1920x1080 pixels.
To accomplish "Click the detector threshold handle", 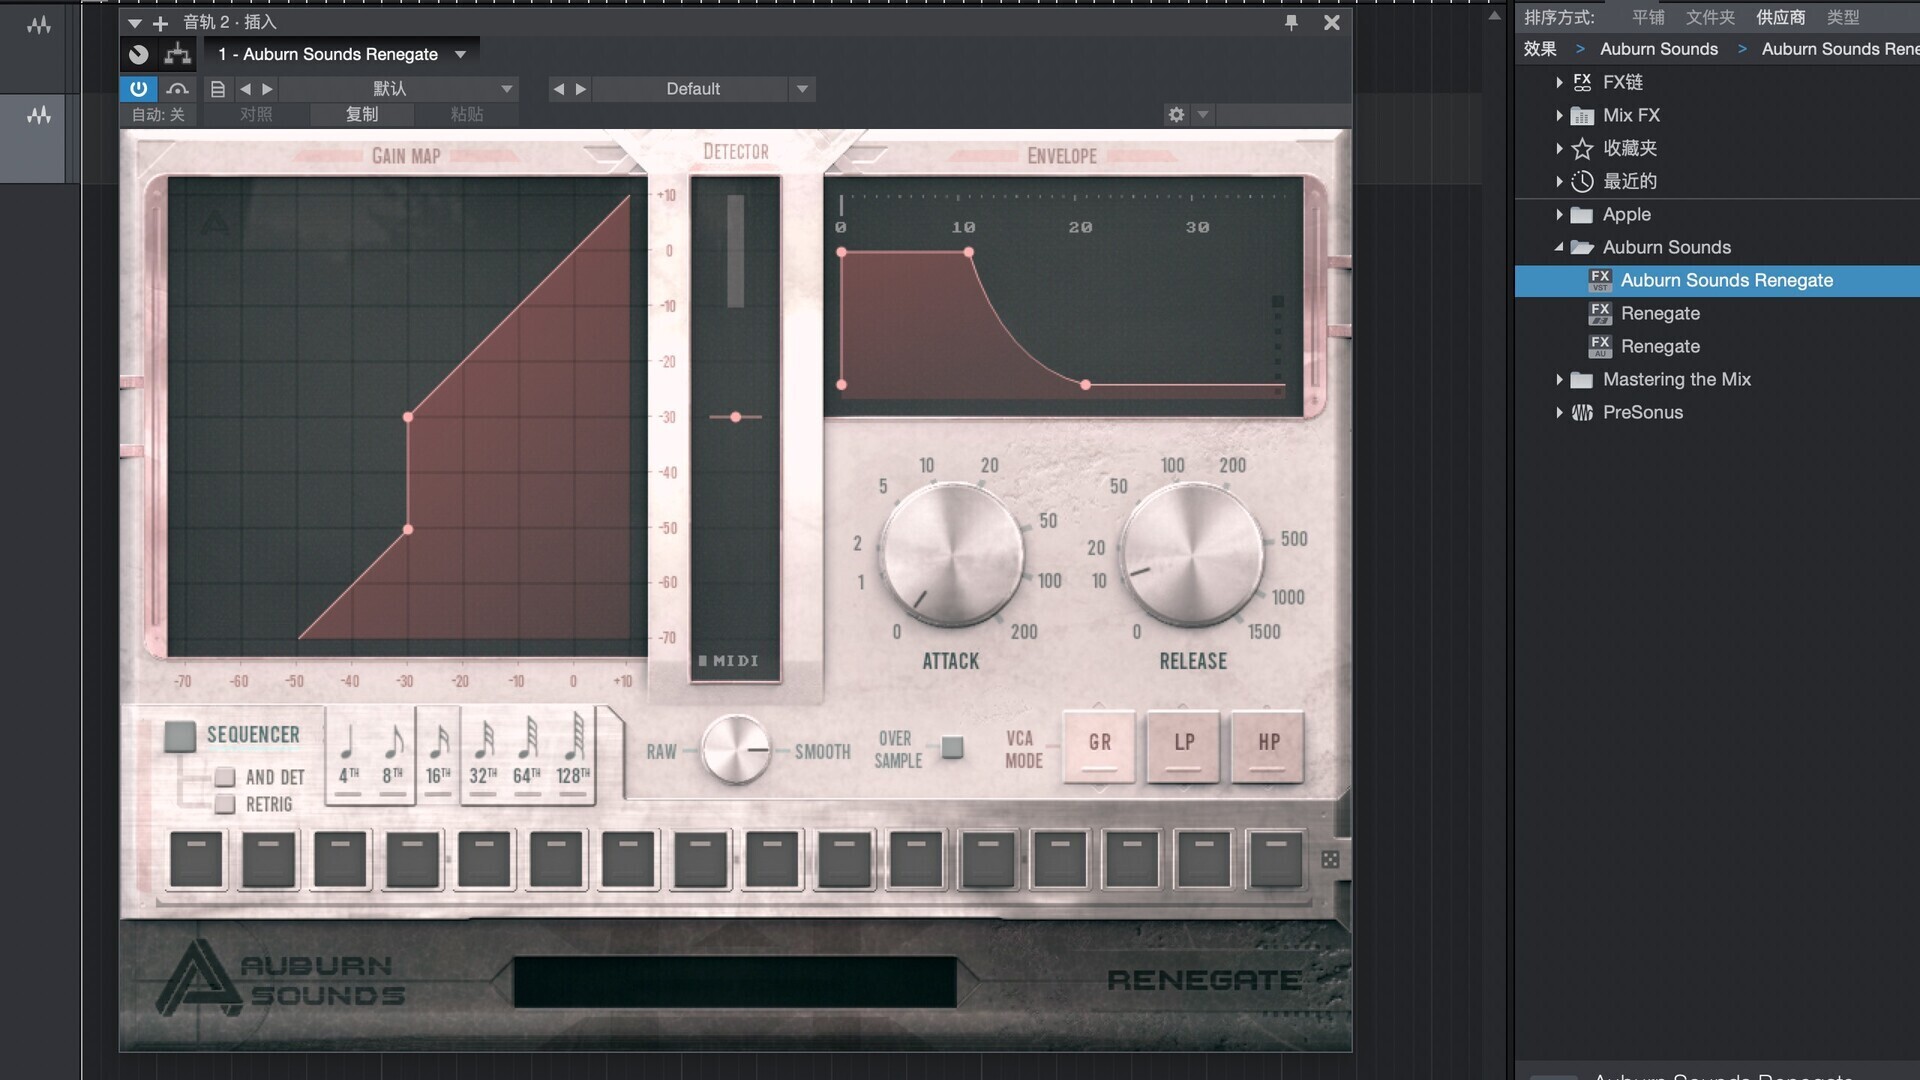I will [x=736, y=417].
